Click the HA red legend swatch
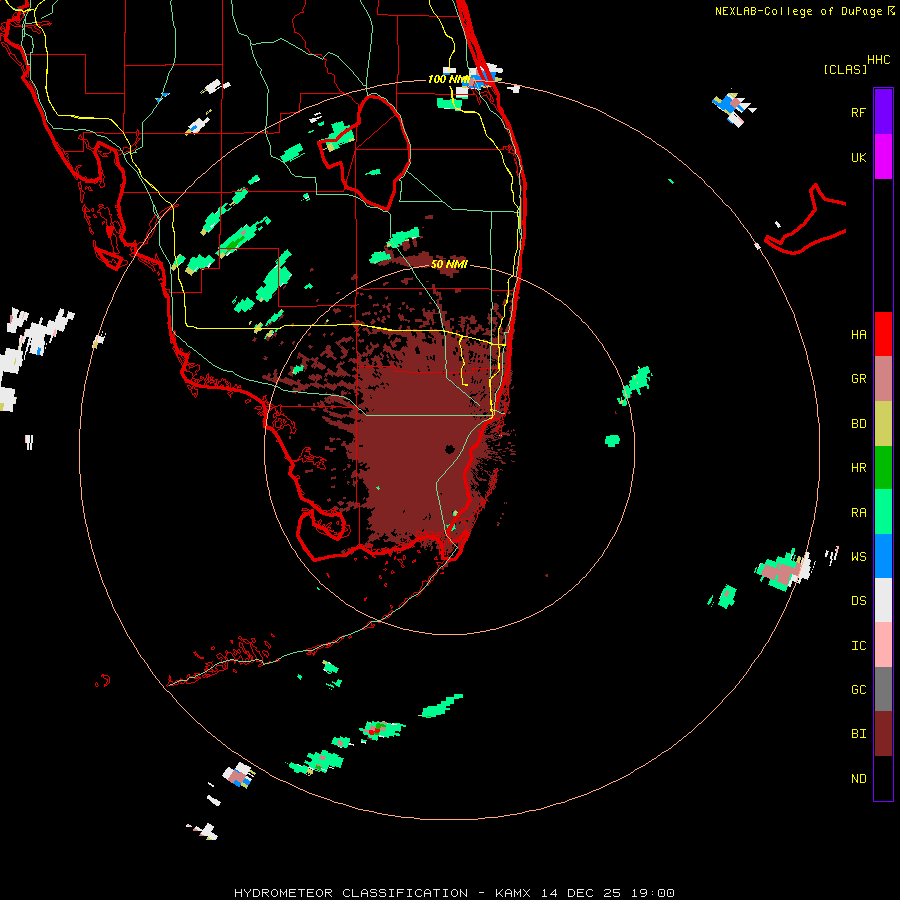 pyautogui.click(x=883, y=334)
